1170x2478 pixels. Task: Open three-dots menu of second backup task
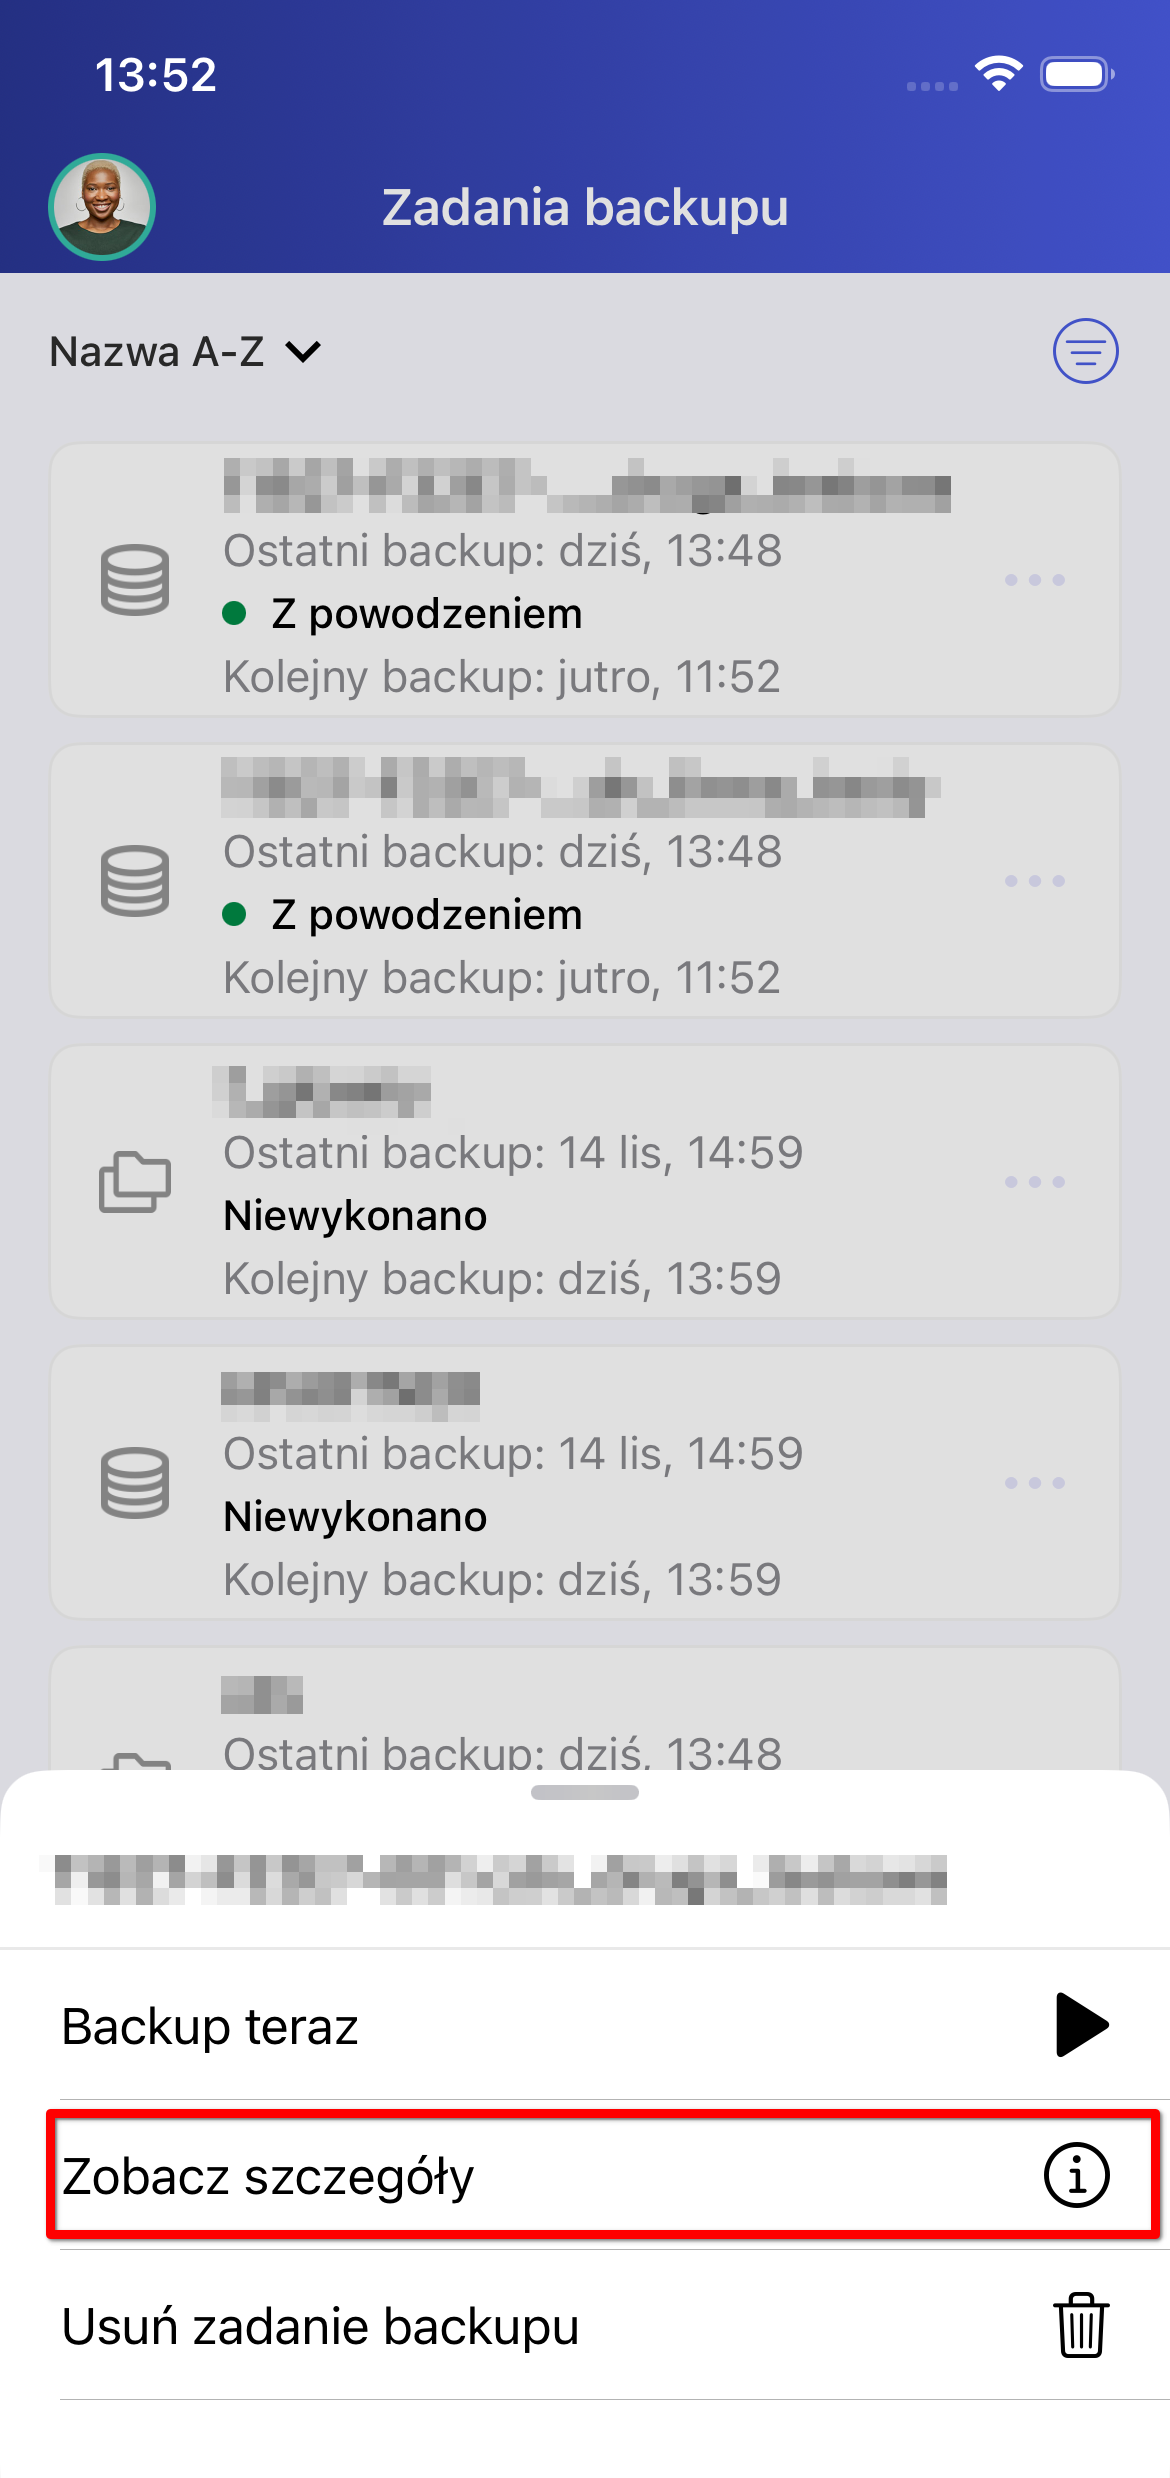point(1035,881)
